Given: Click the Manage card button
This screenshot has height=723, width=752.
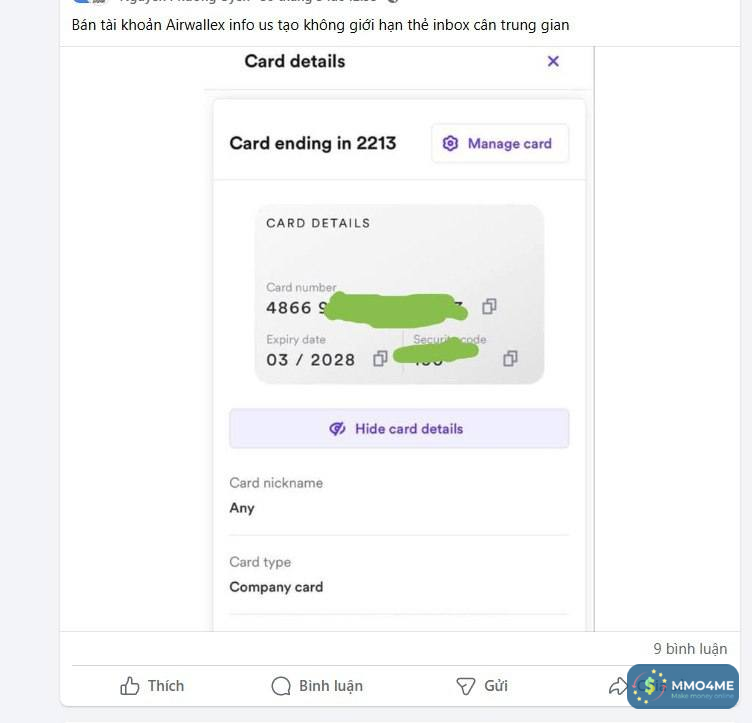Looking at the screenshot, I should tap(500, 143).
